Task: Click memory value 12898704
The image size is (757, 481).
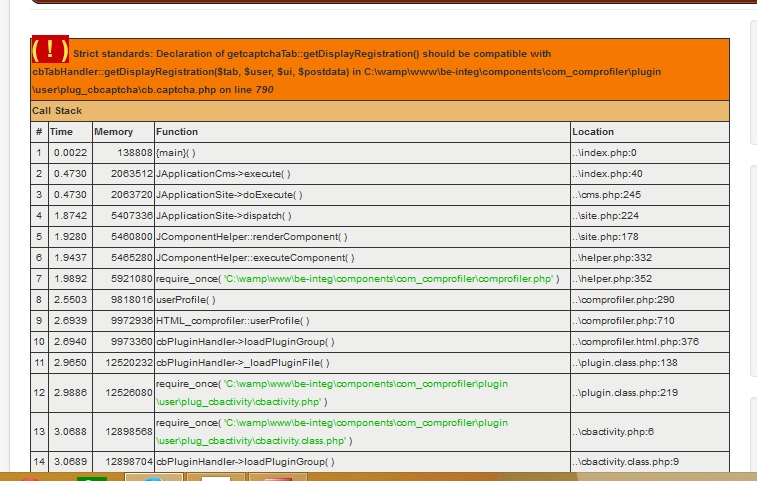Action: coord(129,462)
